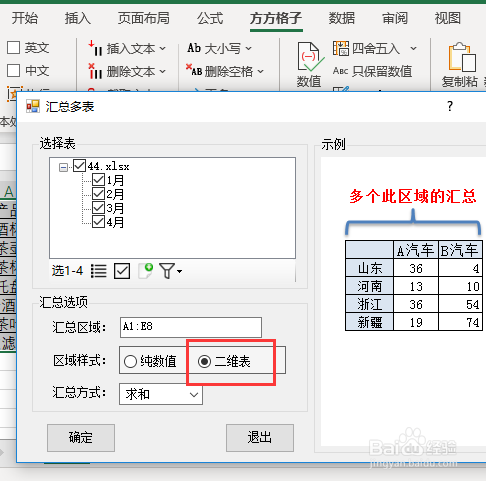This screenshot has width=486, height=481.
Task: Uncheck the 1月 sheet checkbox
Action: coord(98,180)
